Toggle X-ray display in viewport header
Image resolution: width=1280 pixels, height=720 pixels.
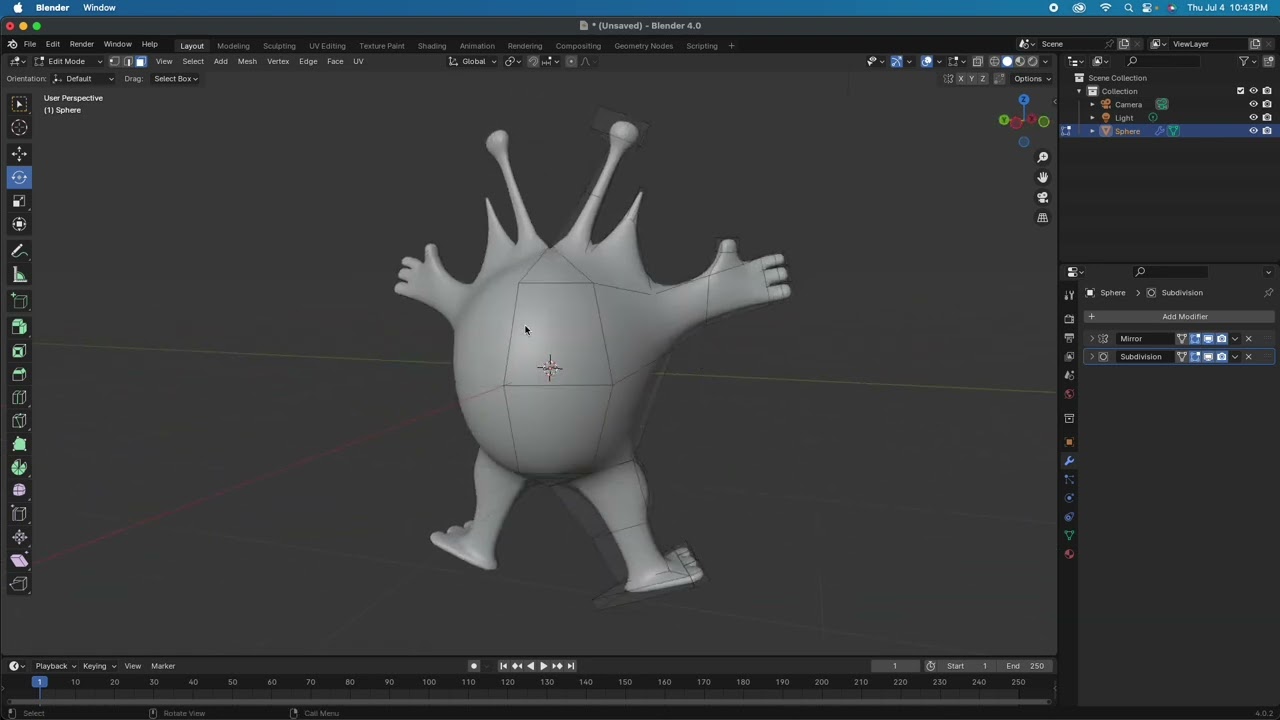977,61
